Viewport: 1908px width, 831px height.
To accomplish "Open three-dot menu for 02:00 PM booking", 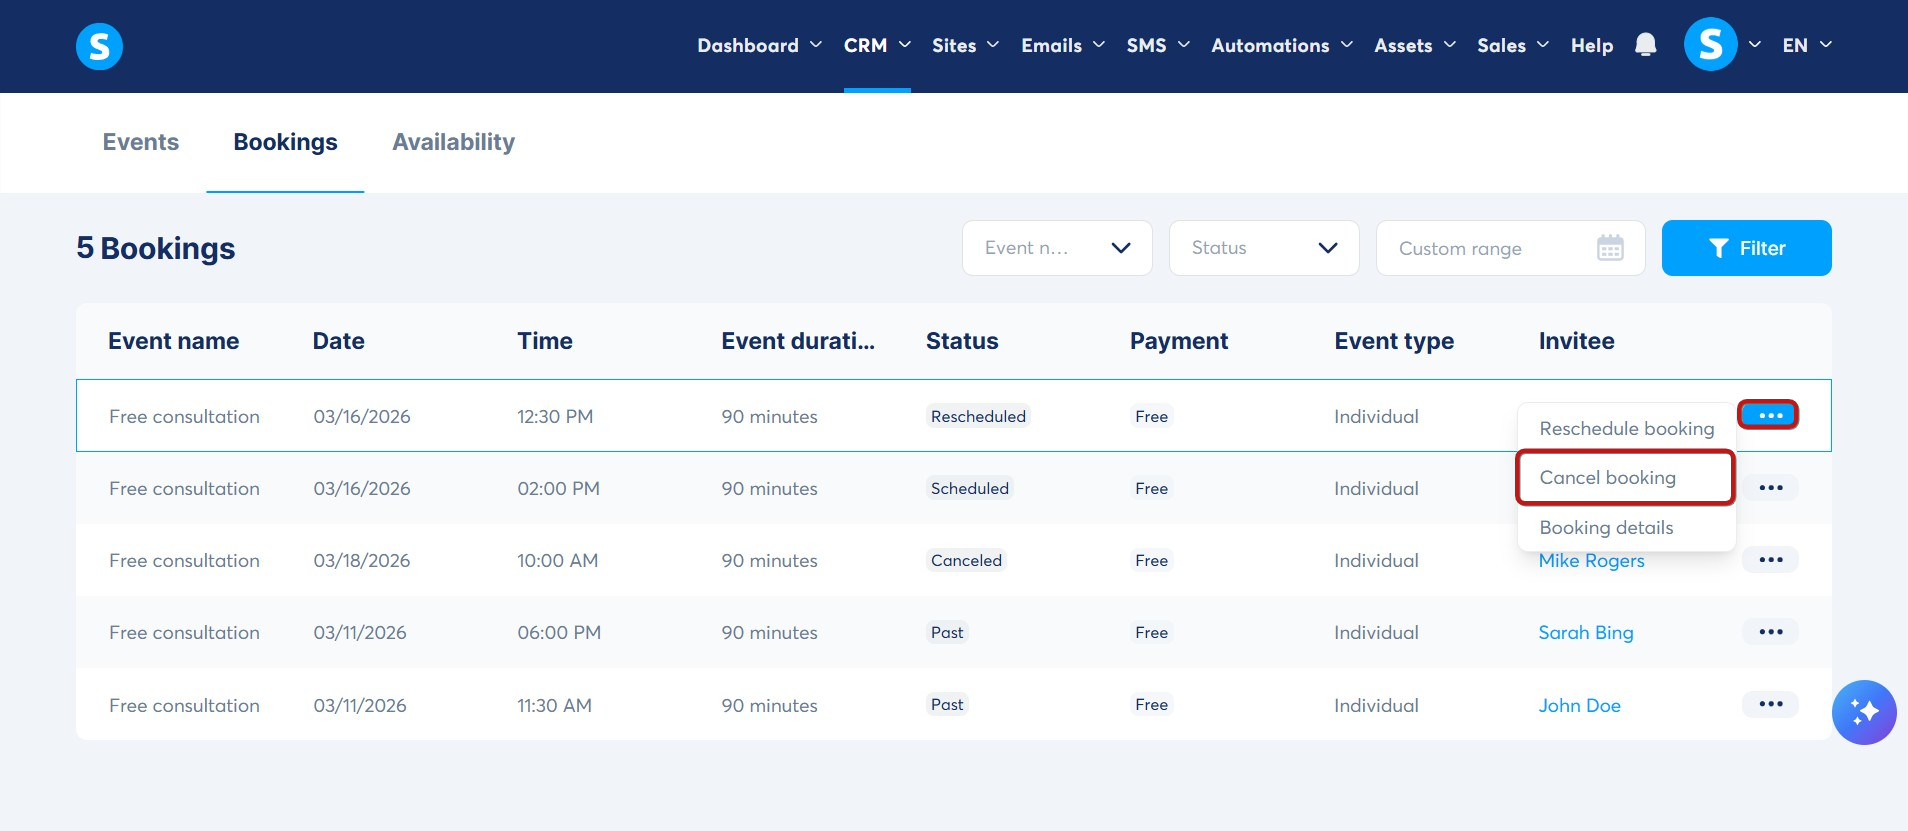I will [1770, 488].
